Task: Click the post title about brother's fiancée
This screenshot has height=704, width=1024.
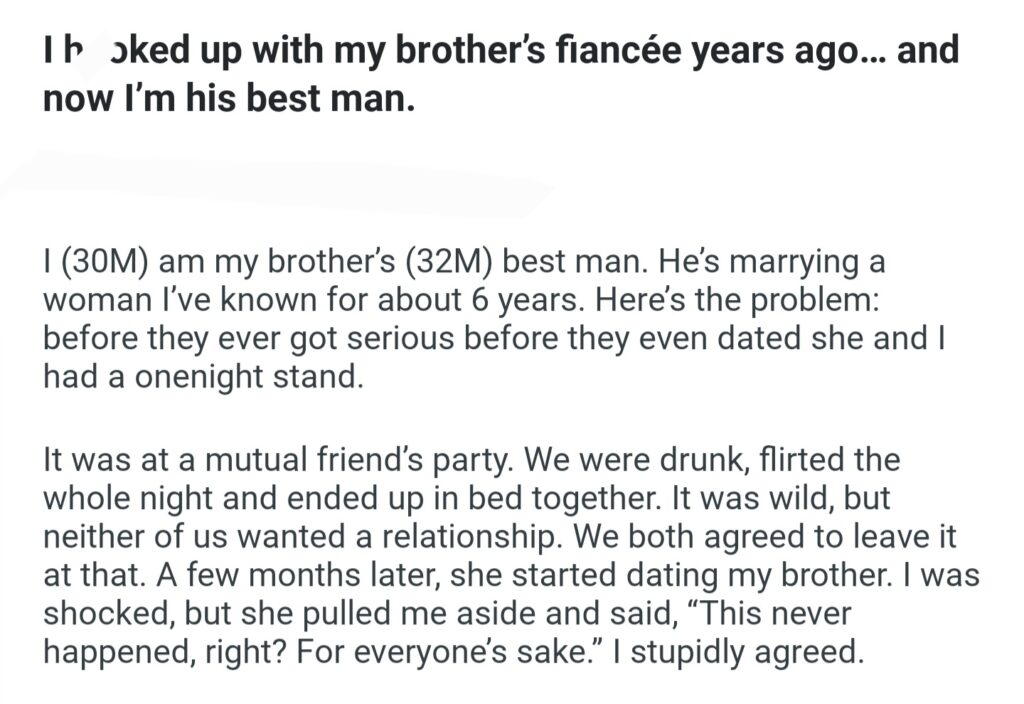Action: [500, 52]
